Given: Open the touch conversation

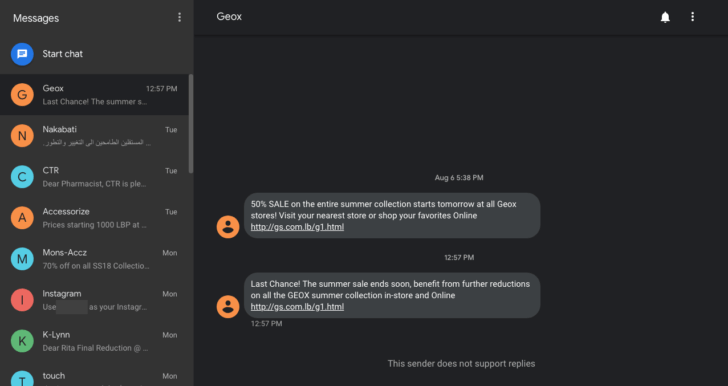Looking at the screenshot, I should [94, 376].
